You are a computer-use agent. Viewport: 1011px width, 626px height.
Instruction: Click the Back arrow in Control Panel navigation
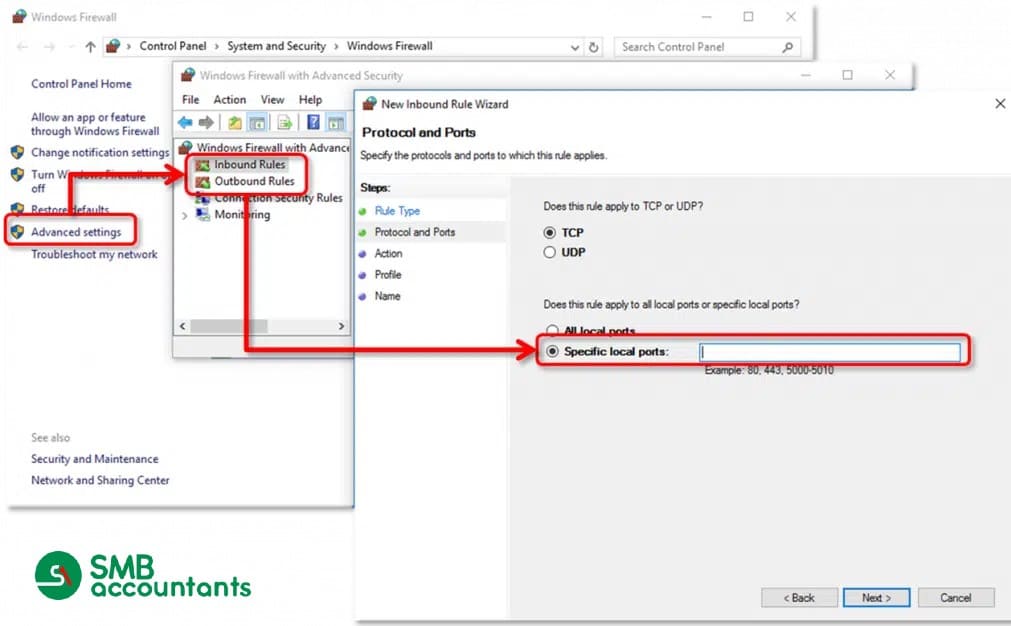coord(23,46)
